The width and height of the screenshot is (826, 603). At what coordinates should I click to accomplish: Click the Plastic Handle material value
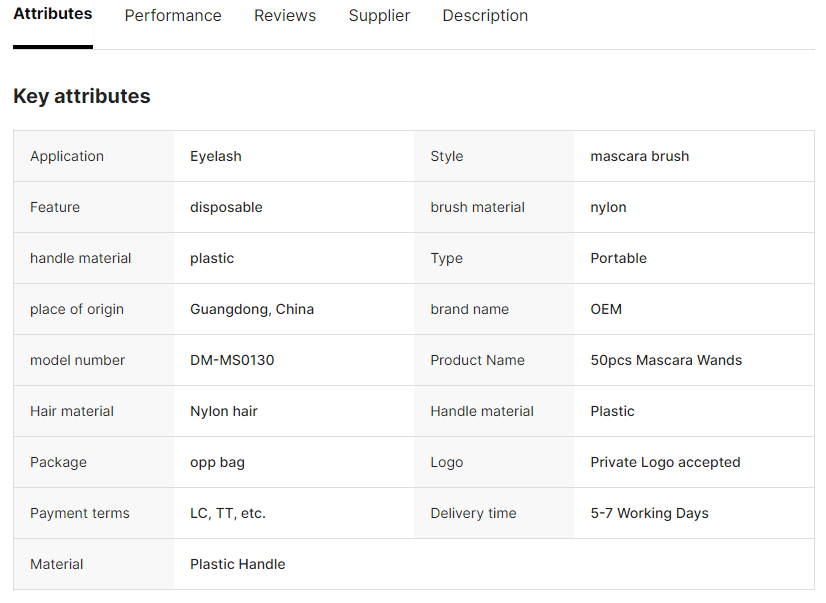click(238, 564)
